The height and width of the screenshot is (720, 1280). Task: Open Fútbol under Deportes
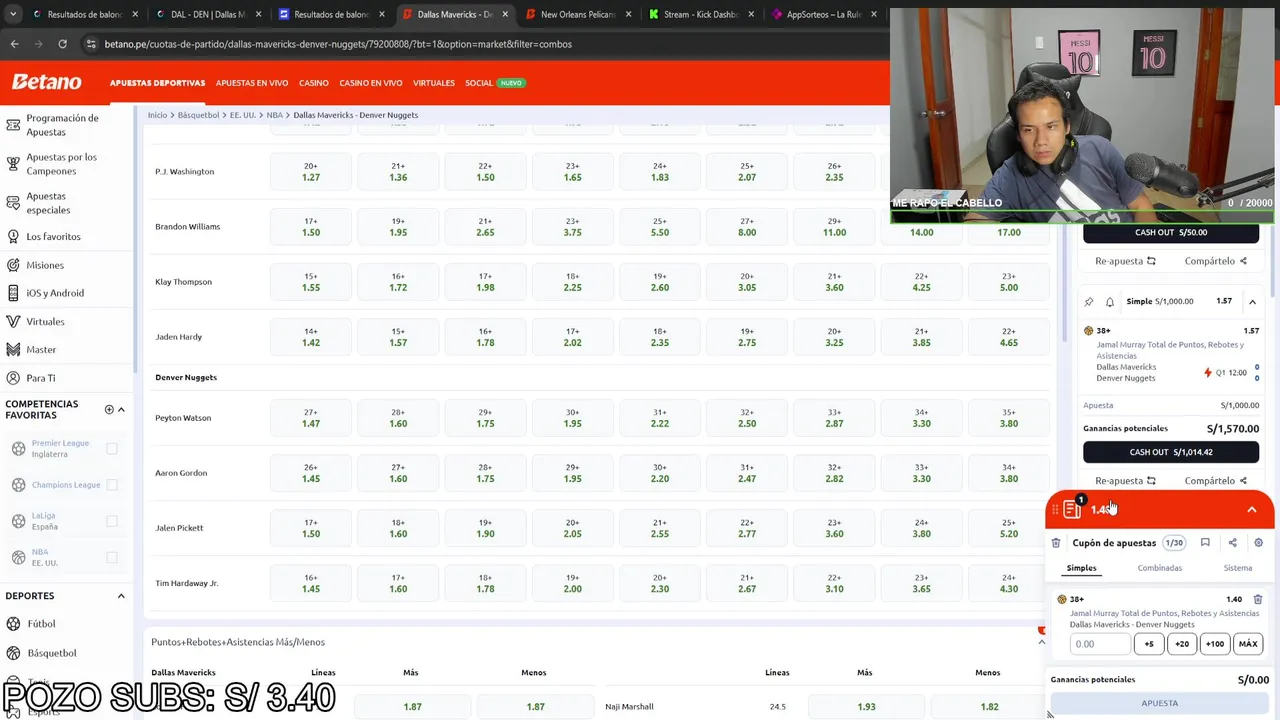41,624
